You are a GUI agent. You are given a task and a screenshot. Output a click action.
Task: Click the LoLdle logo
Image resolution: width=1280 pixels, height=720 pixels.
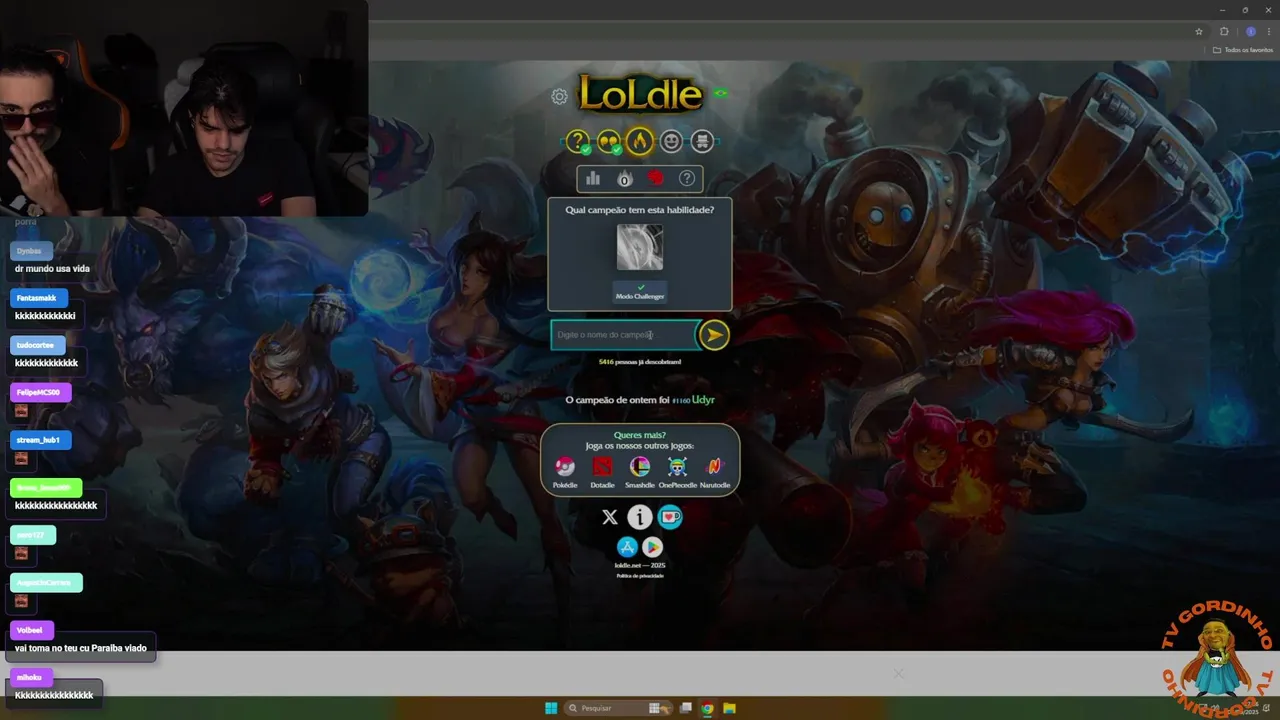[x=640, y=94]
